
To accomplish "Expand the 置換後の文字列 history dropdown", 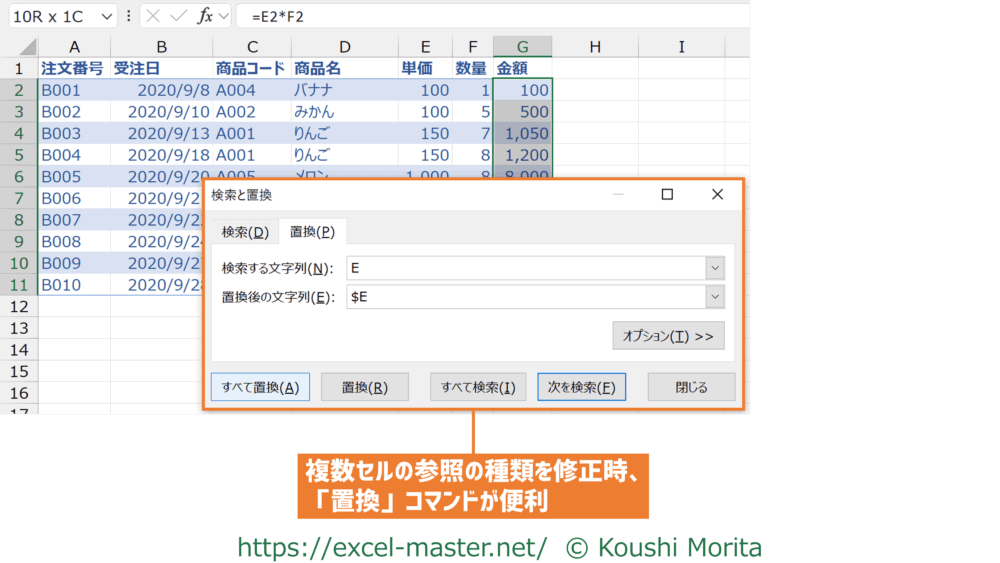I will pos(714,297).
